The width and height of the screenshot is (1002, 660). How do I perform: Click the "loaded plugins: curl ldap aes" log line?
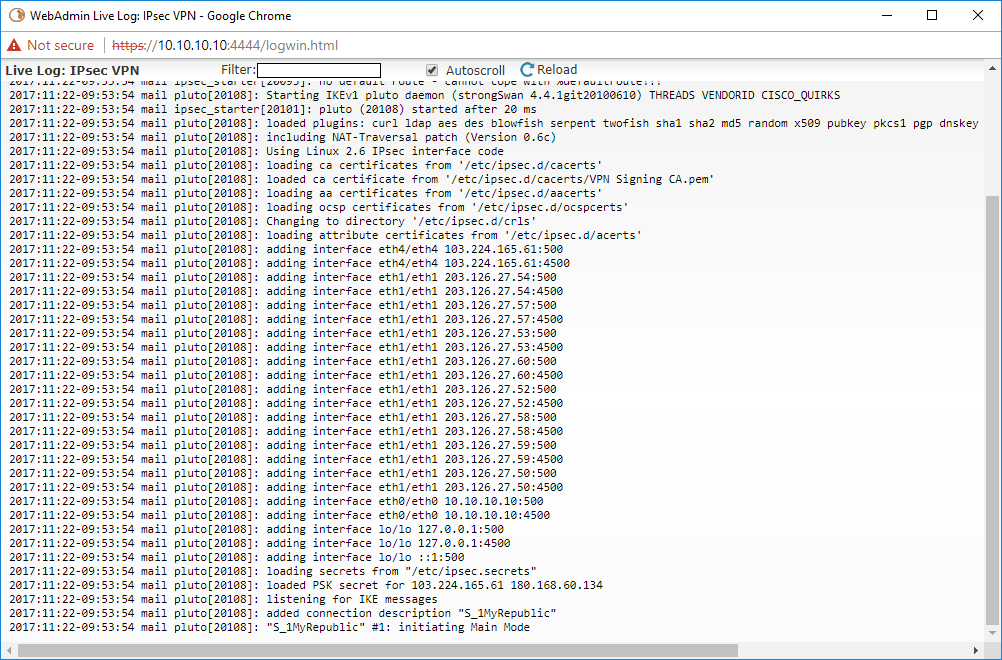point(493,123)
